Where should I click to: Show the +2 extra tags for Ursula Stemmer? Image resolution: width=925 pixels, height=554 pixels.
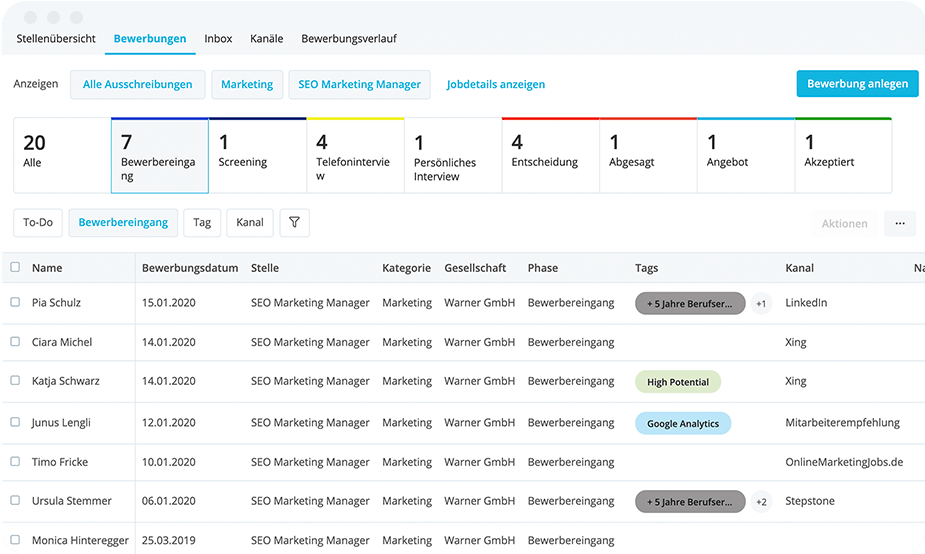[x=761, y=502]
